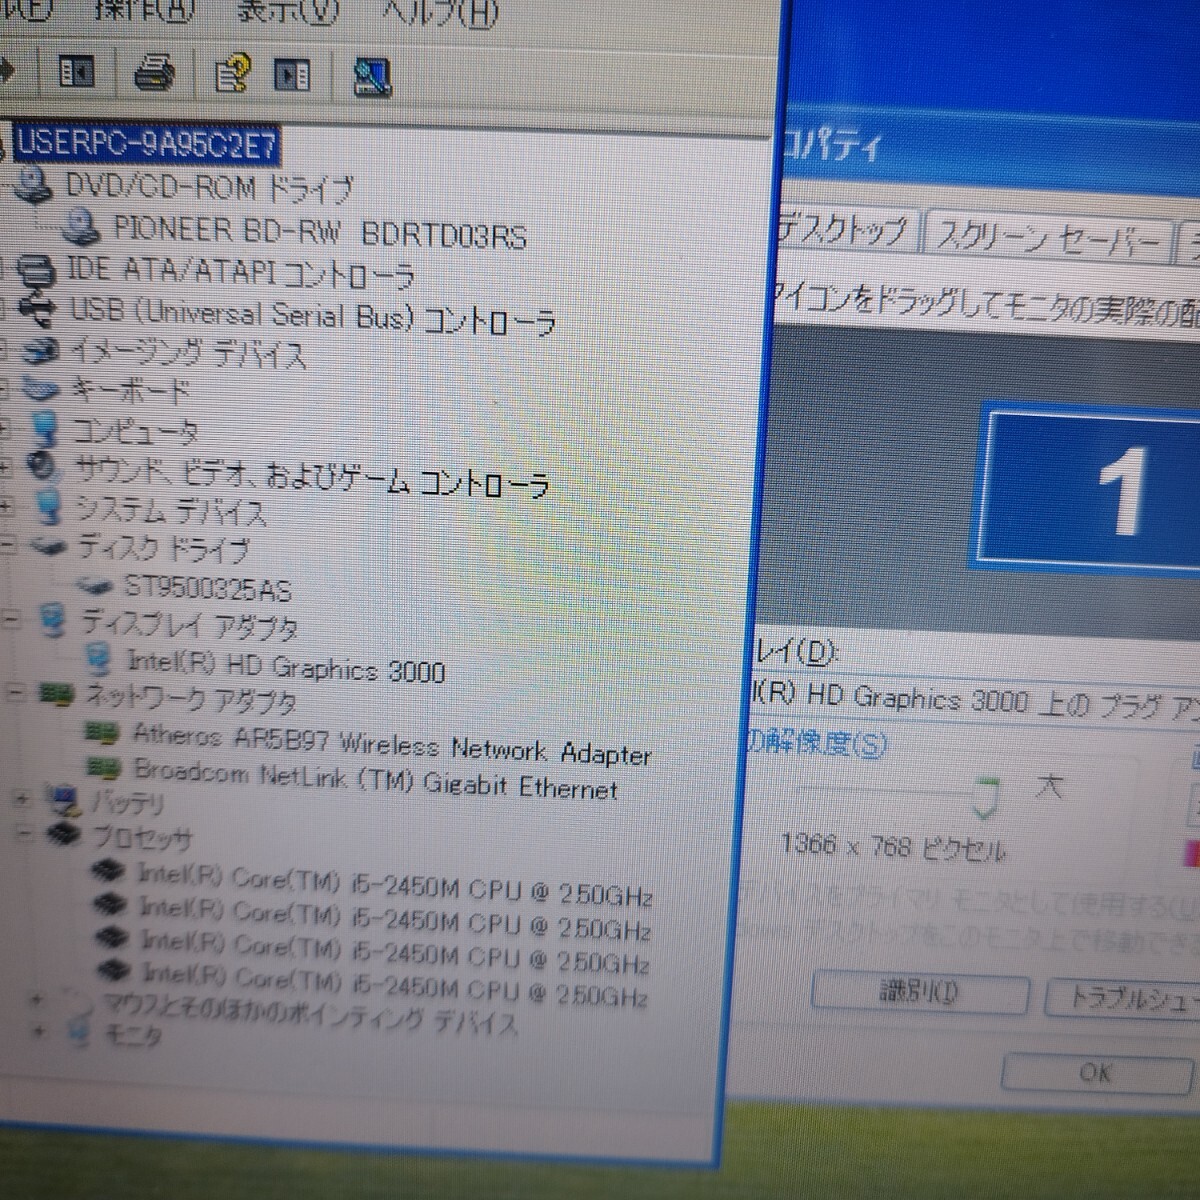The height and width of the screenshot is (1200, 1200).
Task: Switch to the スクリーン セーバー tab
Action: 1046,238
